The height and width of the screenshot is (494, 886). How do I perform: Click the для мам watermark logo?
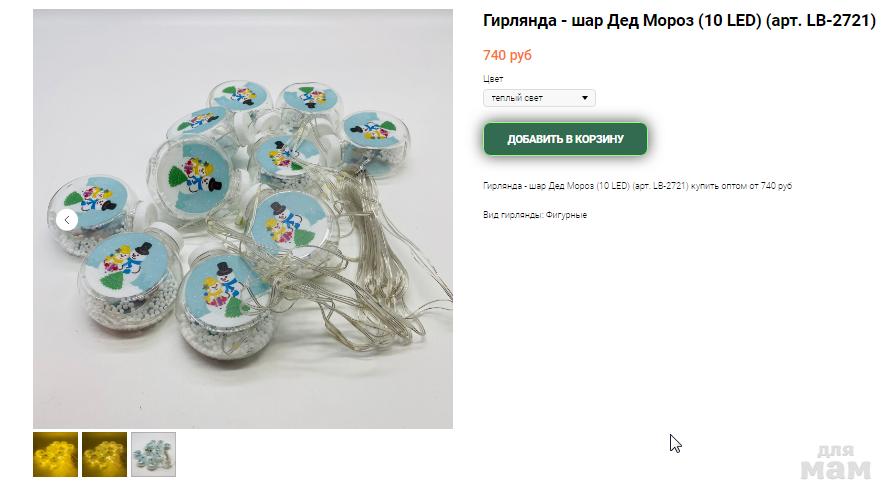pos(836,462)
